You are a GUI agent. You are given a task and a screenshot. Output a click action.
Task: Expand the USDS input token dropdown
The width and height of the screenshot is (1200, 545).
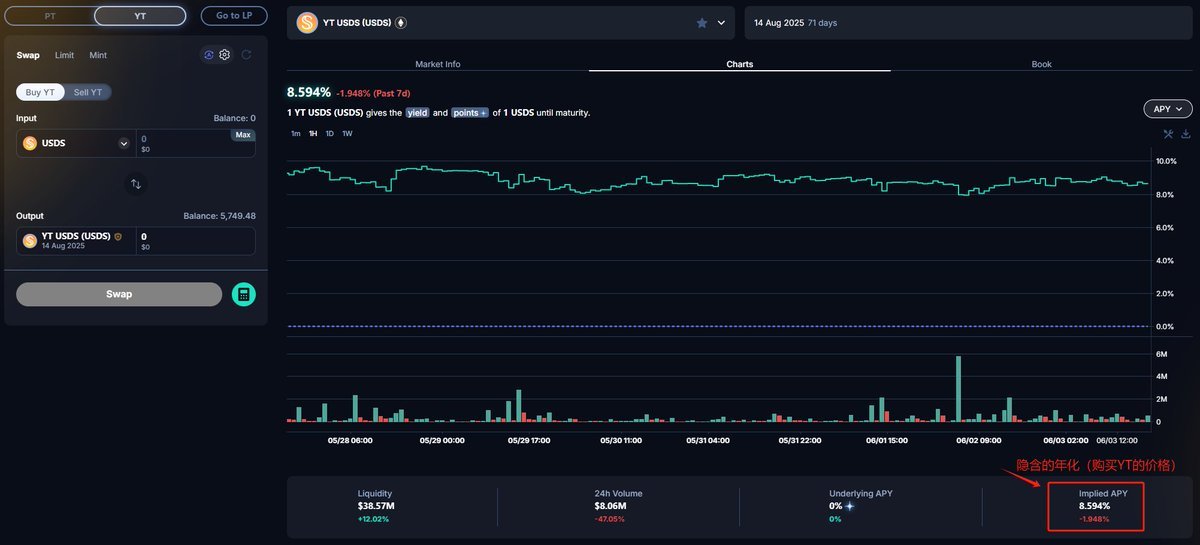coord(124,143)
